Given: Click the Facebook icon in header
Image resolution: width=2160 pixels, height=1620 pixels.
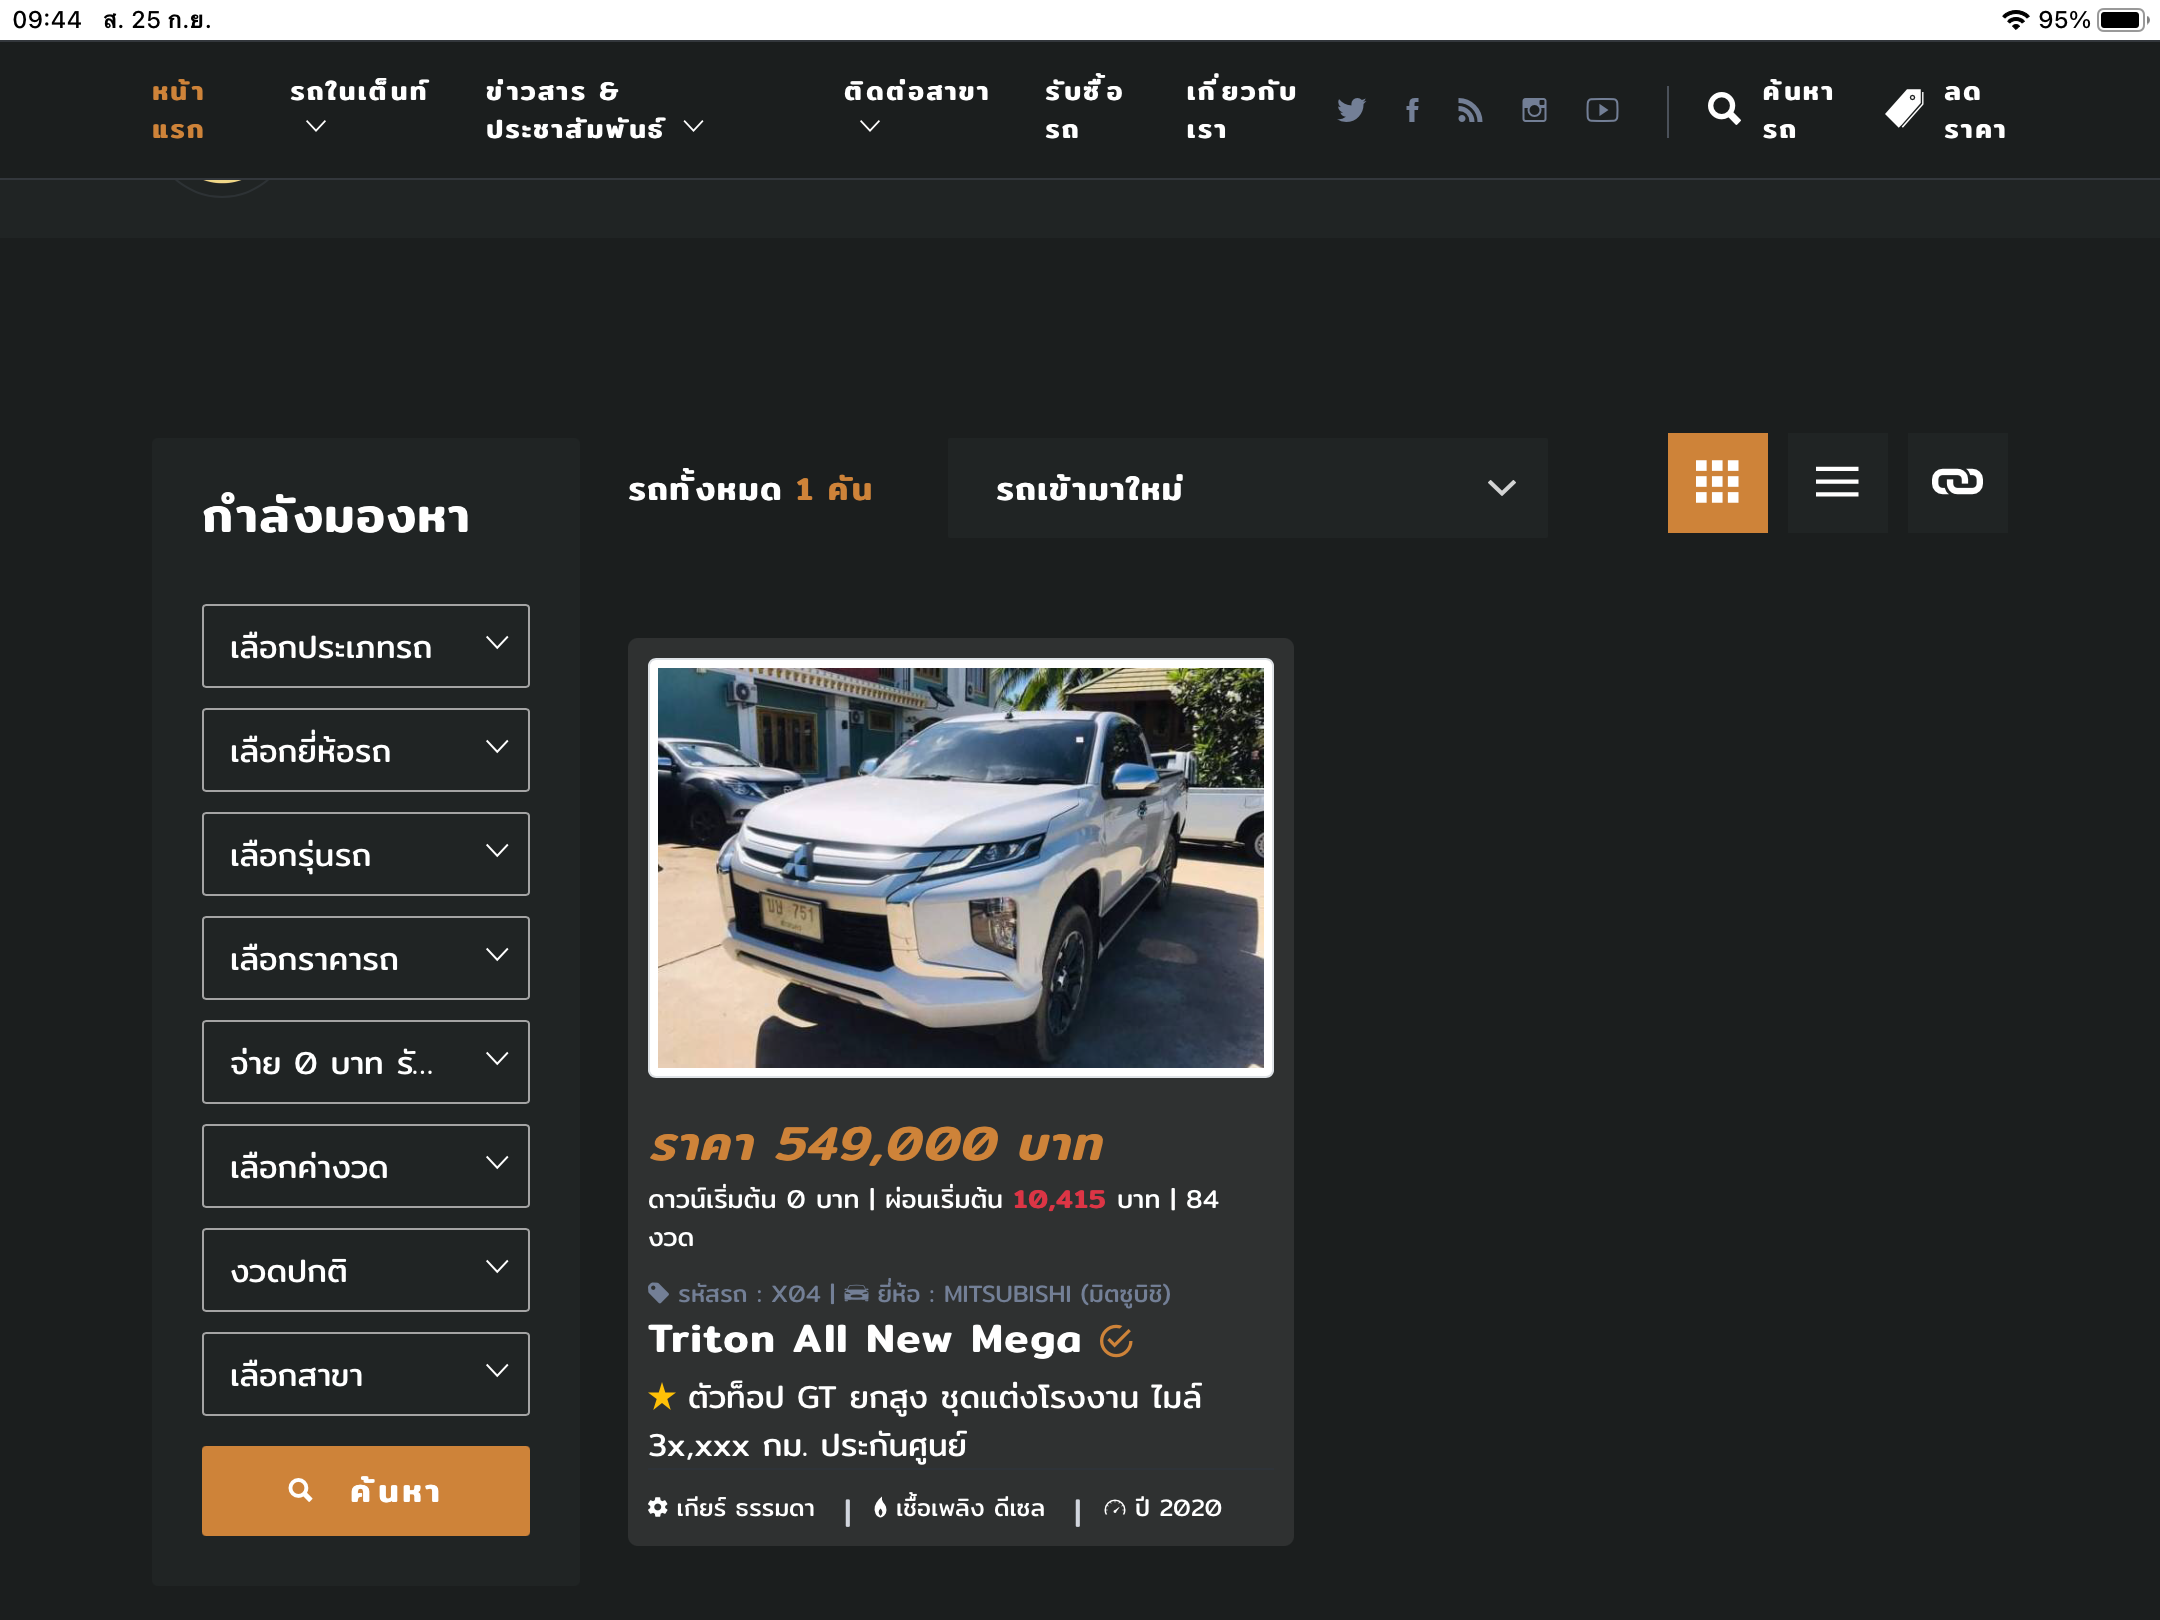Looking at the screenshot, I should [x=1412, y=110].
